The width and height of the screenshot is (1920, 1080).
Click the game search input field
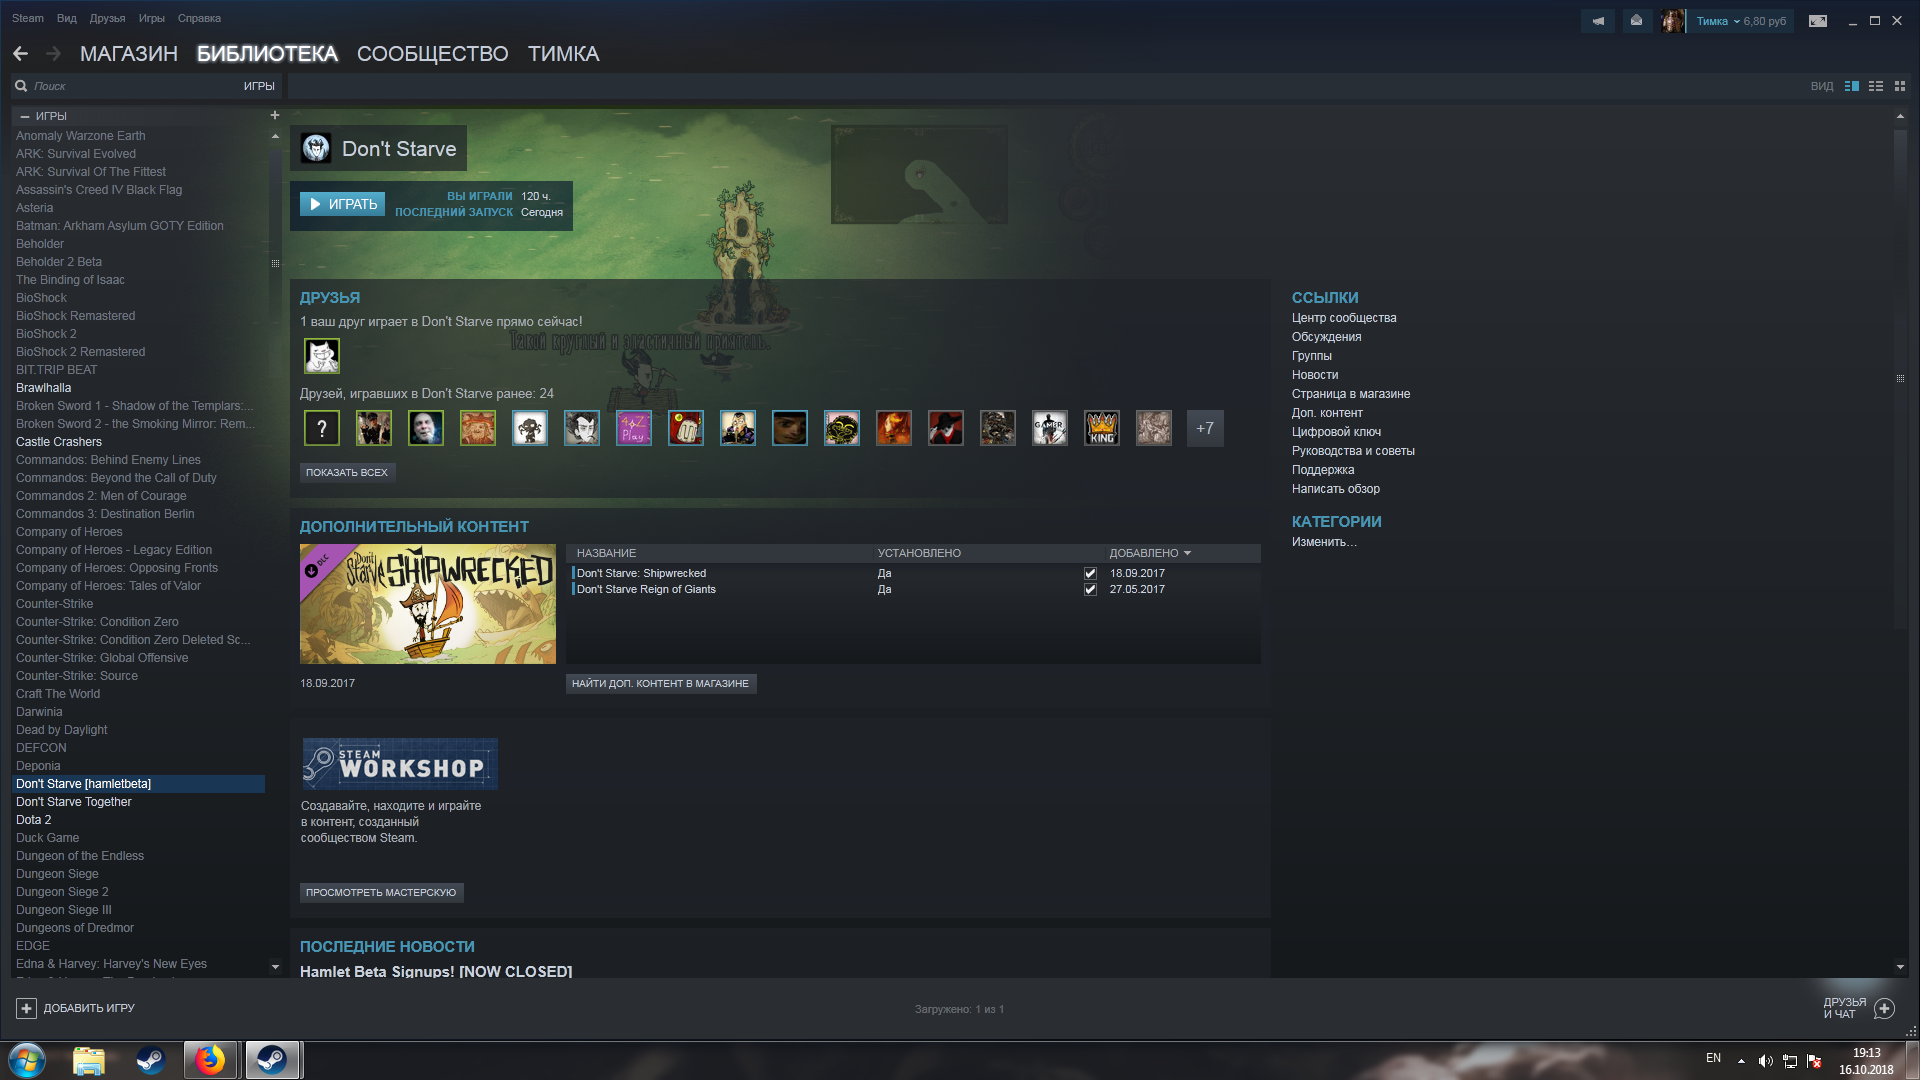pos(130,86)
